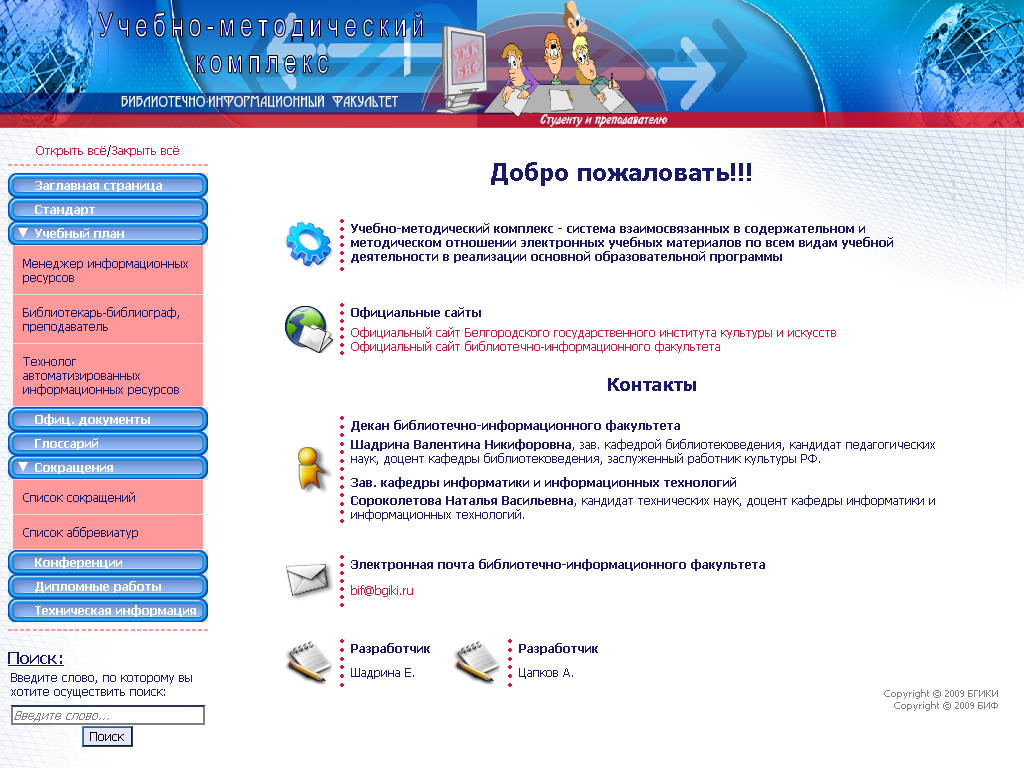Click the notepad icon beside Цапков А.

[476, 660]
